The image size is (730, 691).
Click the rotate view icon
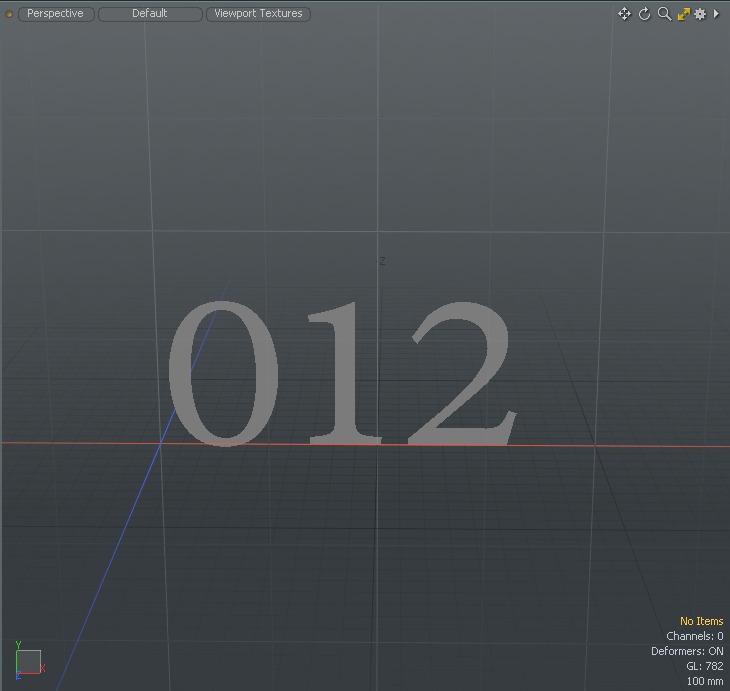(x=644, y=14)
